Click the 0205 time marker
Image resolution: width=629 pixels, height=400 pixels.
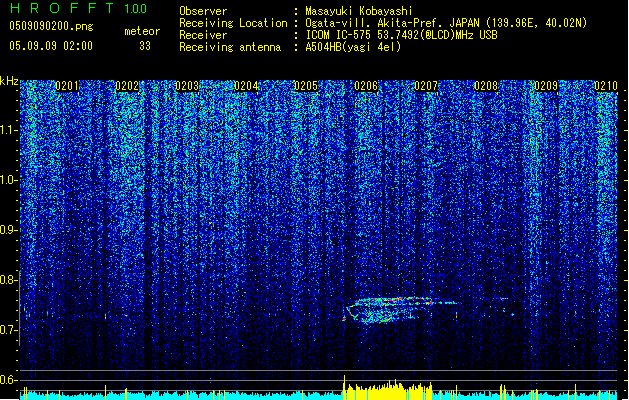[306, 86]
